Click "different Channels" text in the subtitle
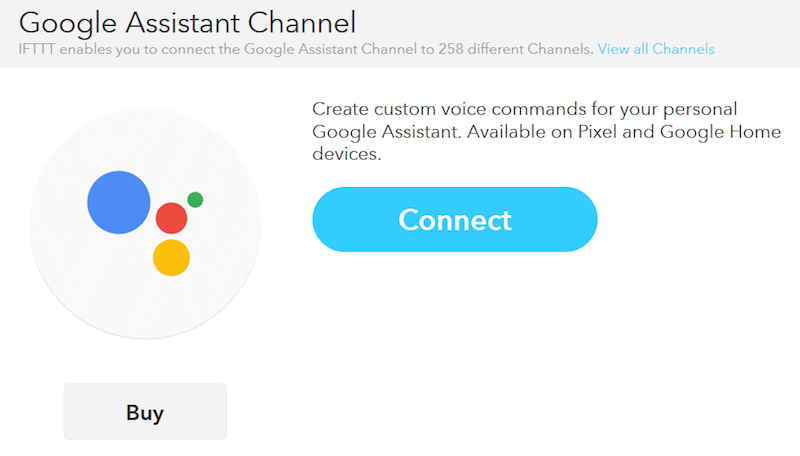 (530, 49)
